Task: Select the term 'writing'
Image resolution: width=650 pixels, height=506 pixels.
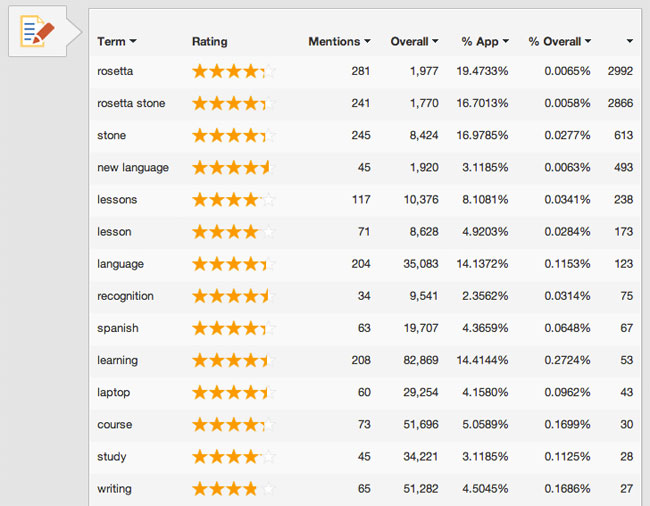Action: (x=114, y=489)
